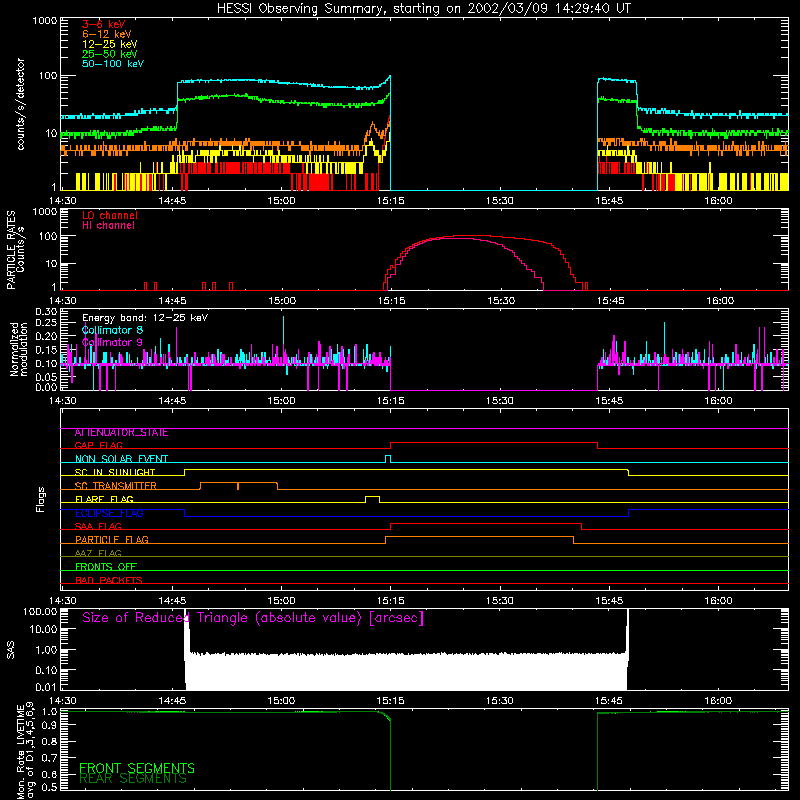Select the dim olive flag label above FRONTS_OFF
Viewport: 800px width, 800px height.
(98, 554)
